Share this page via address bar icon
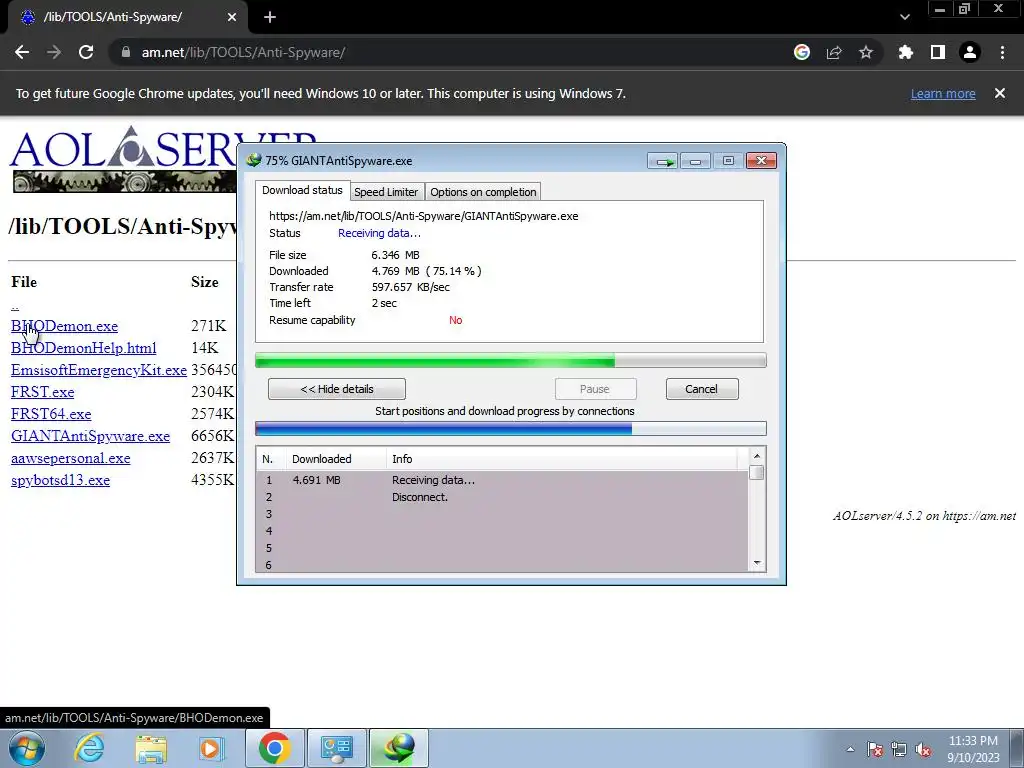This screenshot has height=768, width=1024. pos(834,52)
